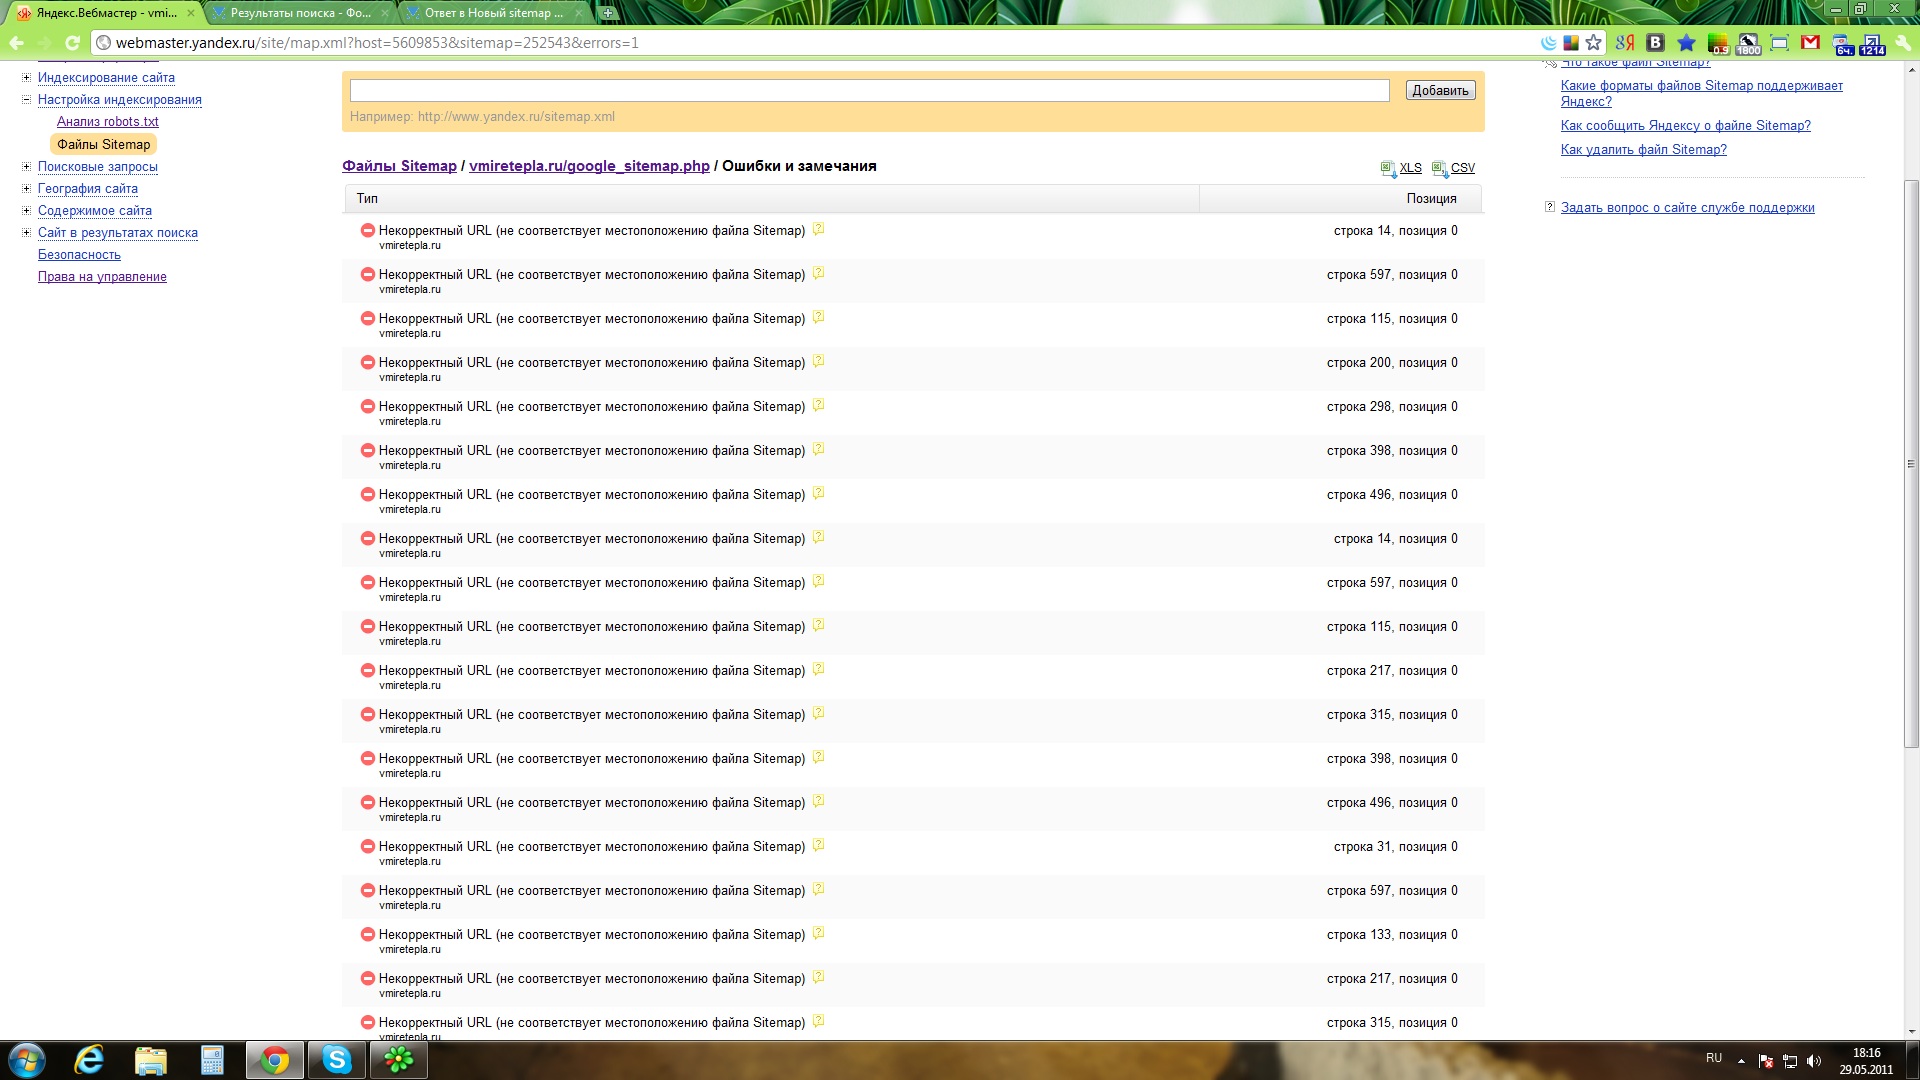Open file explorer folder in taskbar
Viewport: 1920px width, 1080px height.
[151, 1060]
